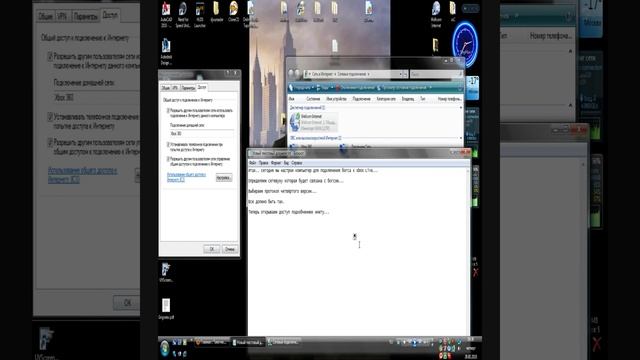Select the Wellcom Internet connection item
The image size is (640, 360).
tap(313, 122)
